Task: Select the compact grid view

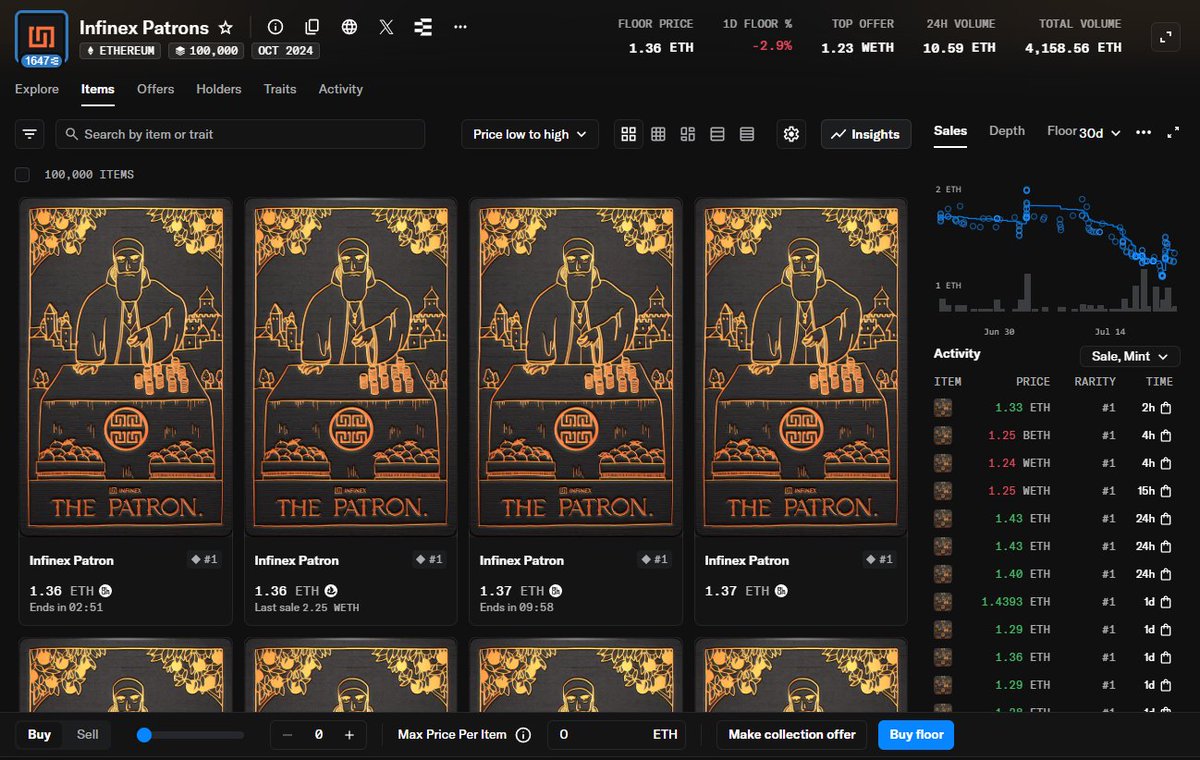Action: point(658,134)
